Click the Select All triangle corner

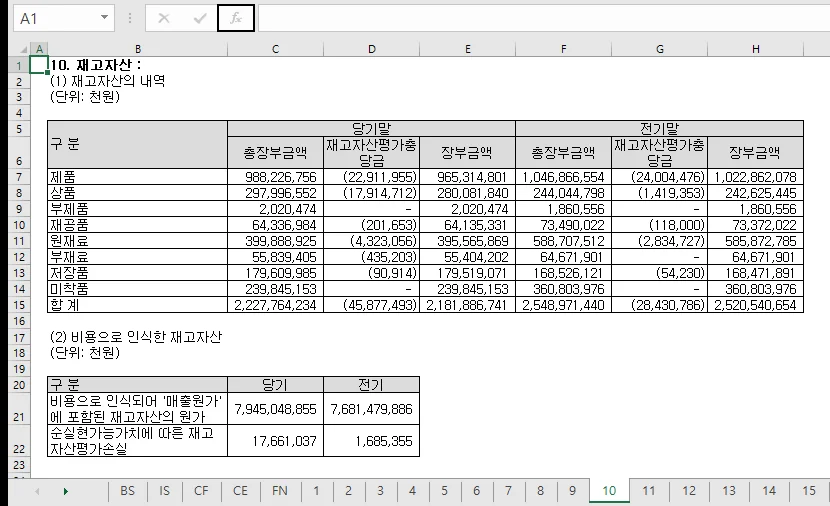[x=22, y=49]
